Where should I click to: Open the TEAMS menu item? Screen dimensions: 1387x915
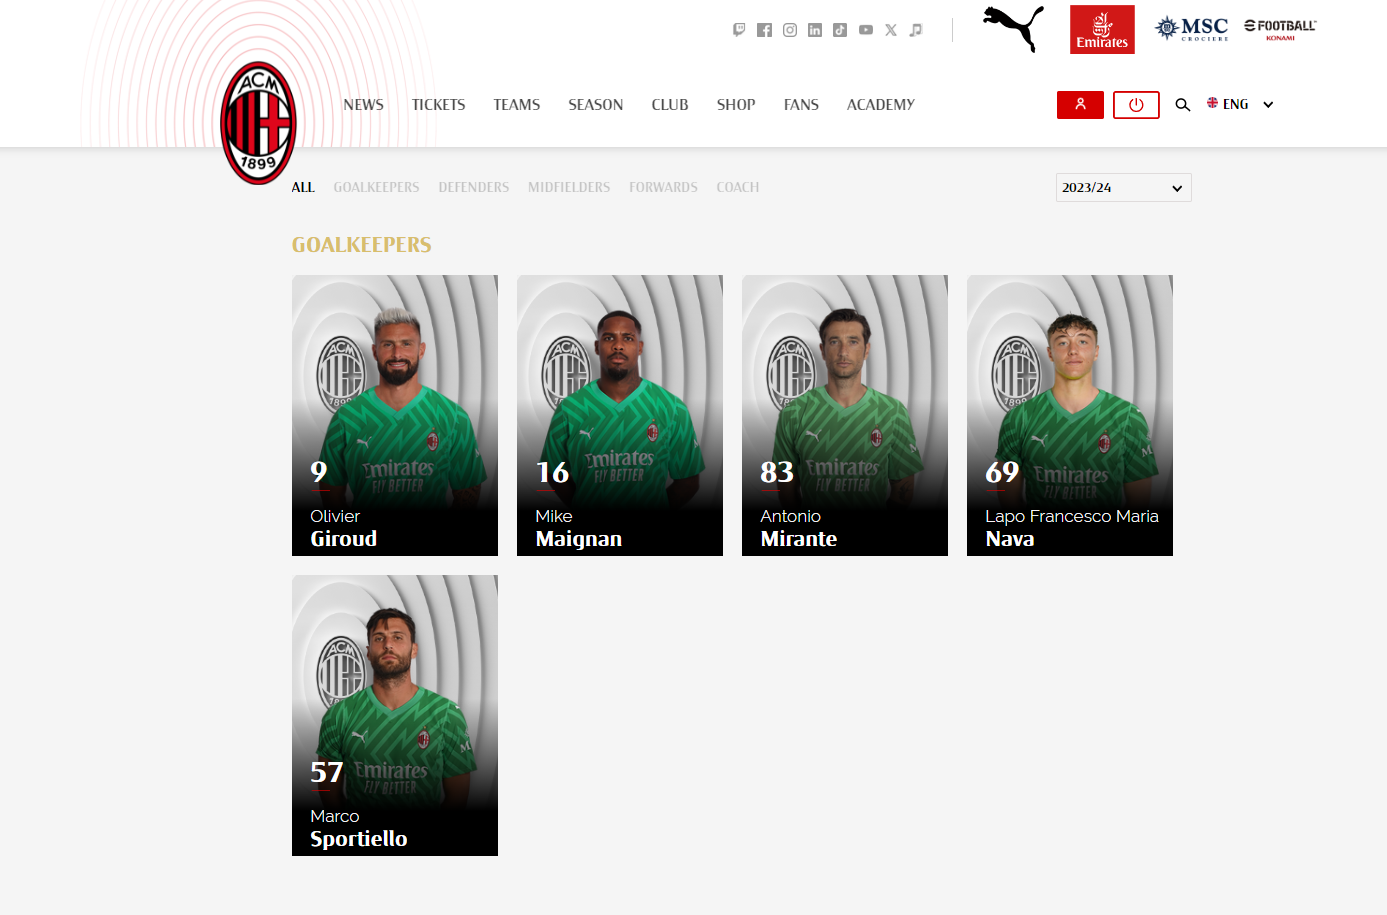pyautogui.click(x=516, y=105)
